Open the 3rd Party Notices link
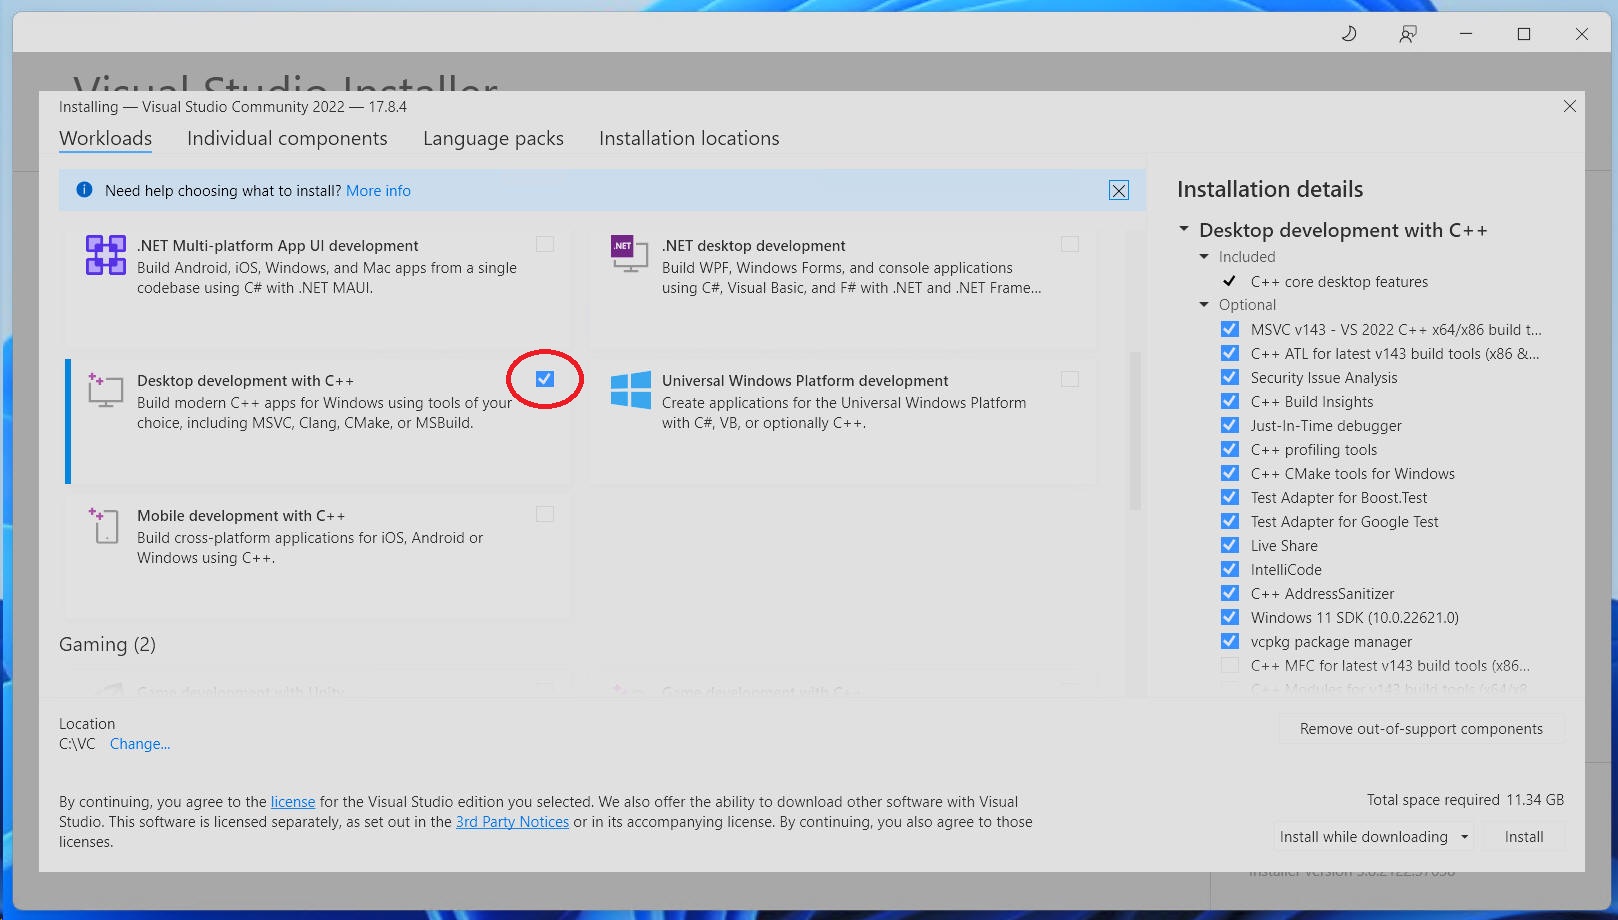 coord(512,822)
